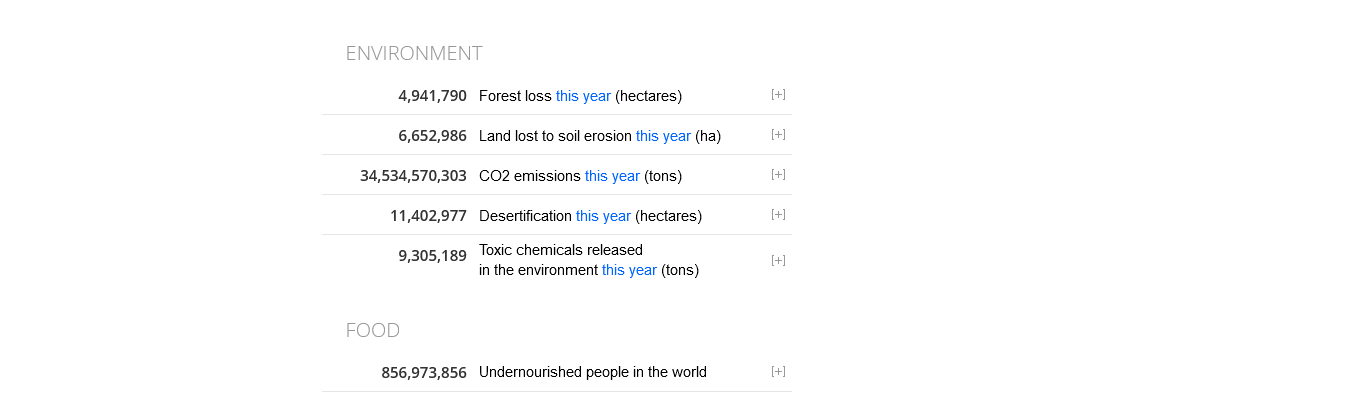The width and height of the screenshot is (1348, 400).
Task: Click the Forest loss counter 4,941,790
Action: [x=432, y=96]
